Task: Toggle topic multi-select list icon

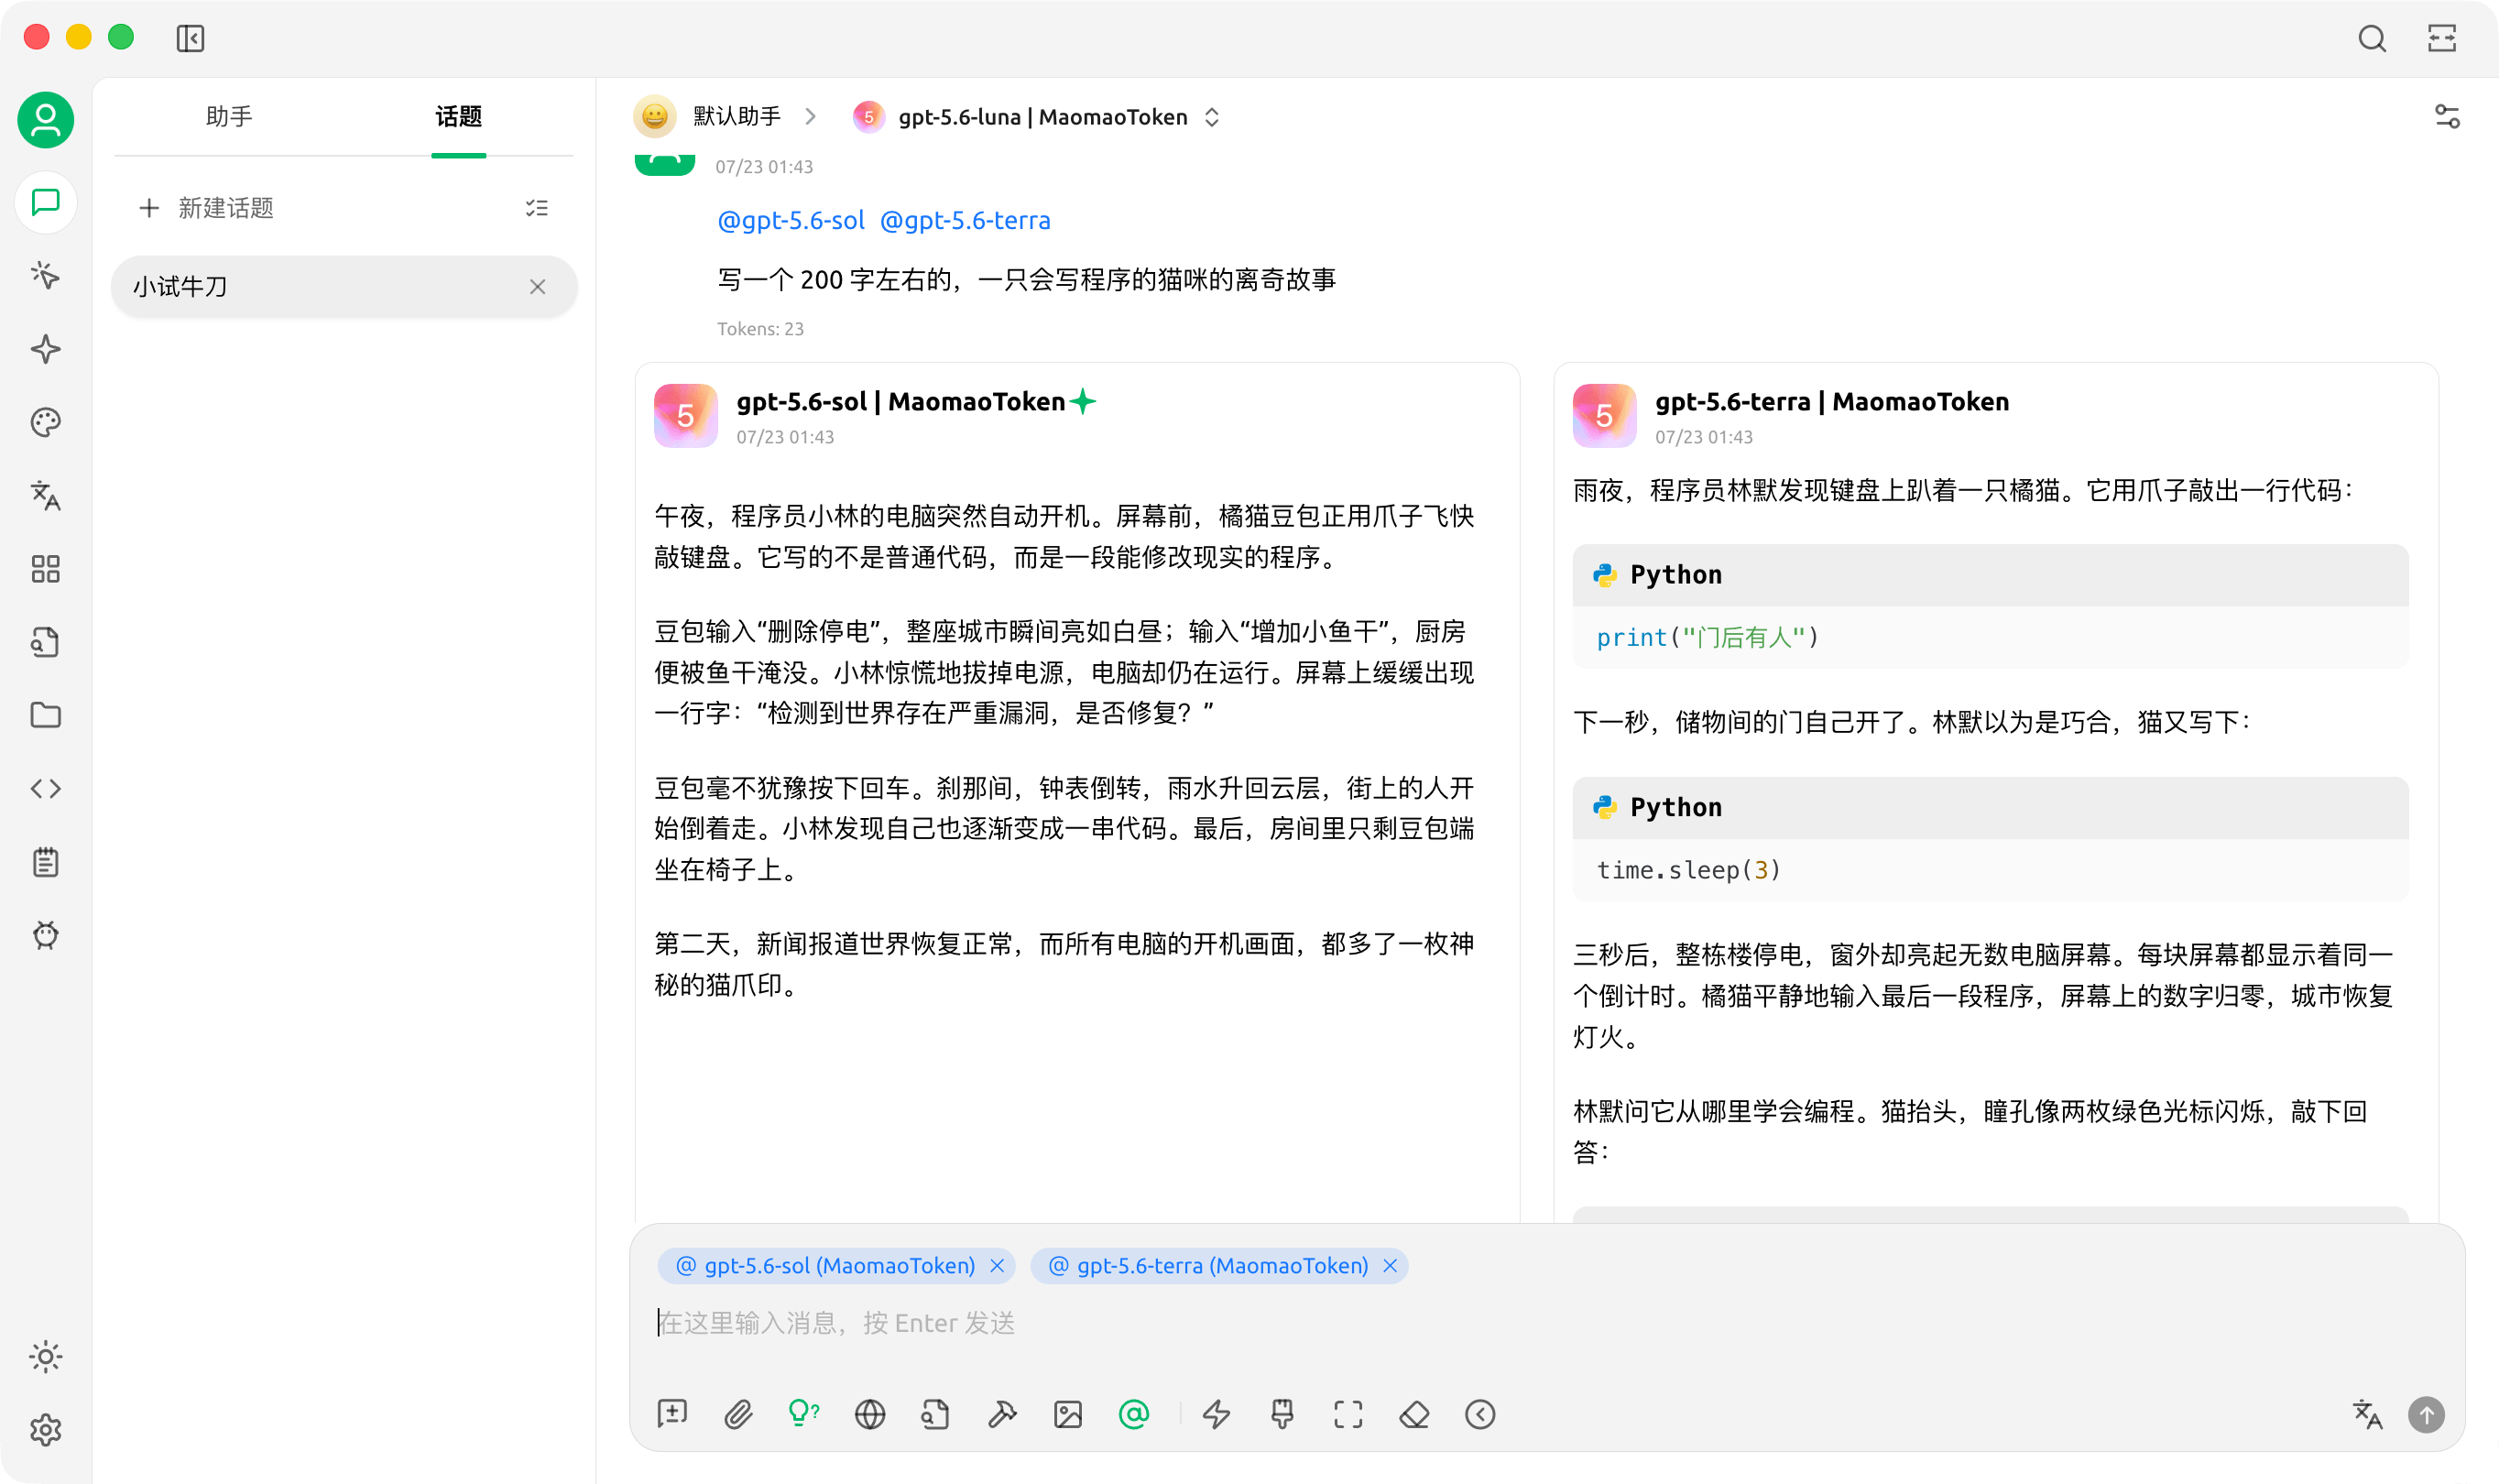Action: coord(537,208)
